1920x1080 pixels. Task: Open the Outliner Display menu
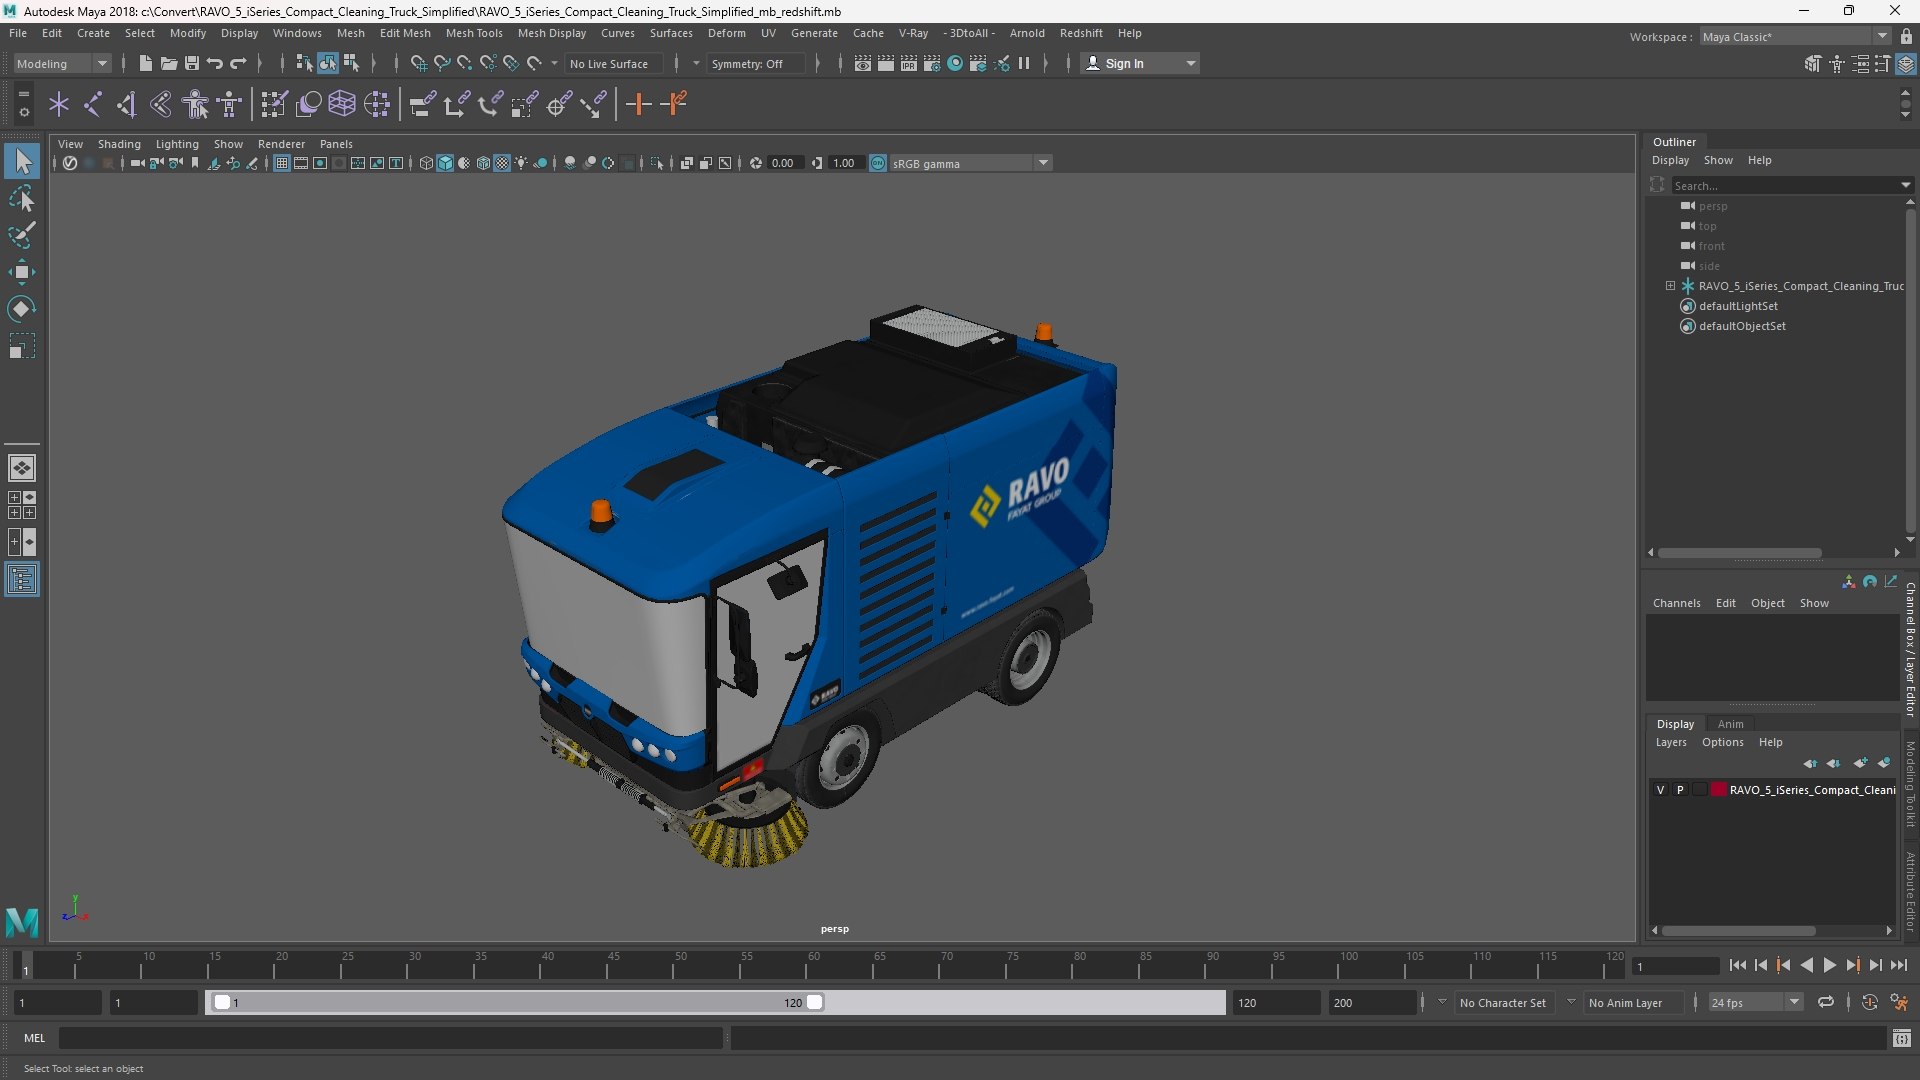[x=1670, y=160]
